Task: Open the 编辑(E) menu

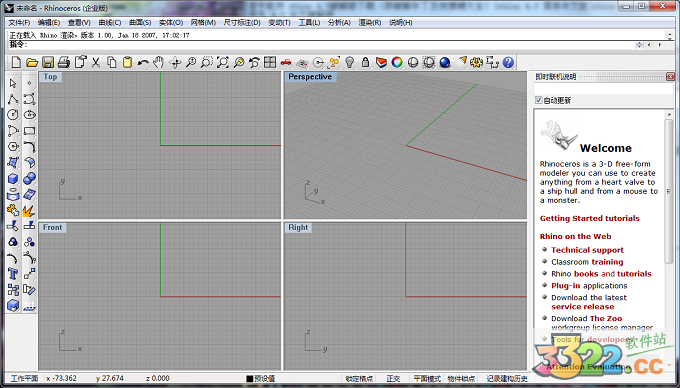Action: (x=49, y=23)
